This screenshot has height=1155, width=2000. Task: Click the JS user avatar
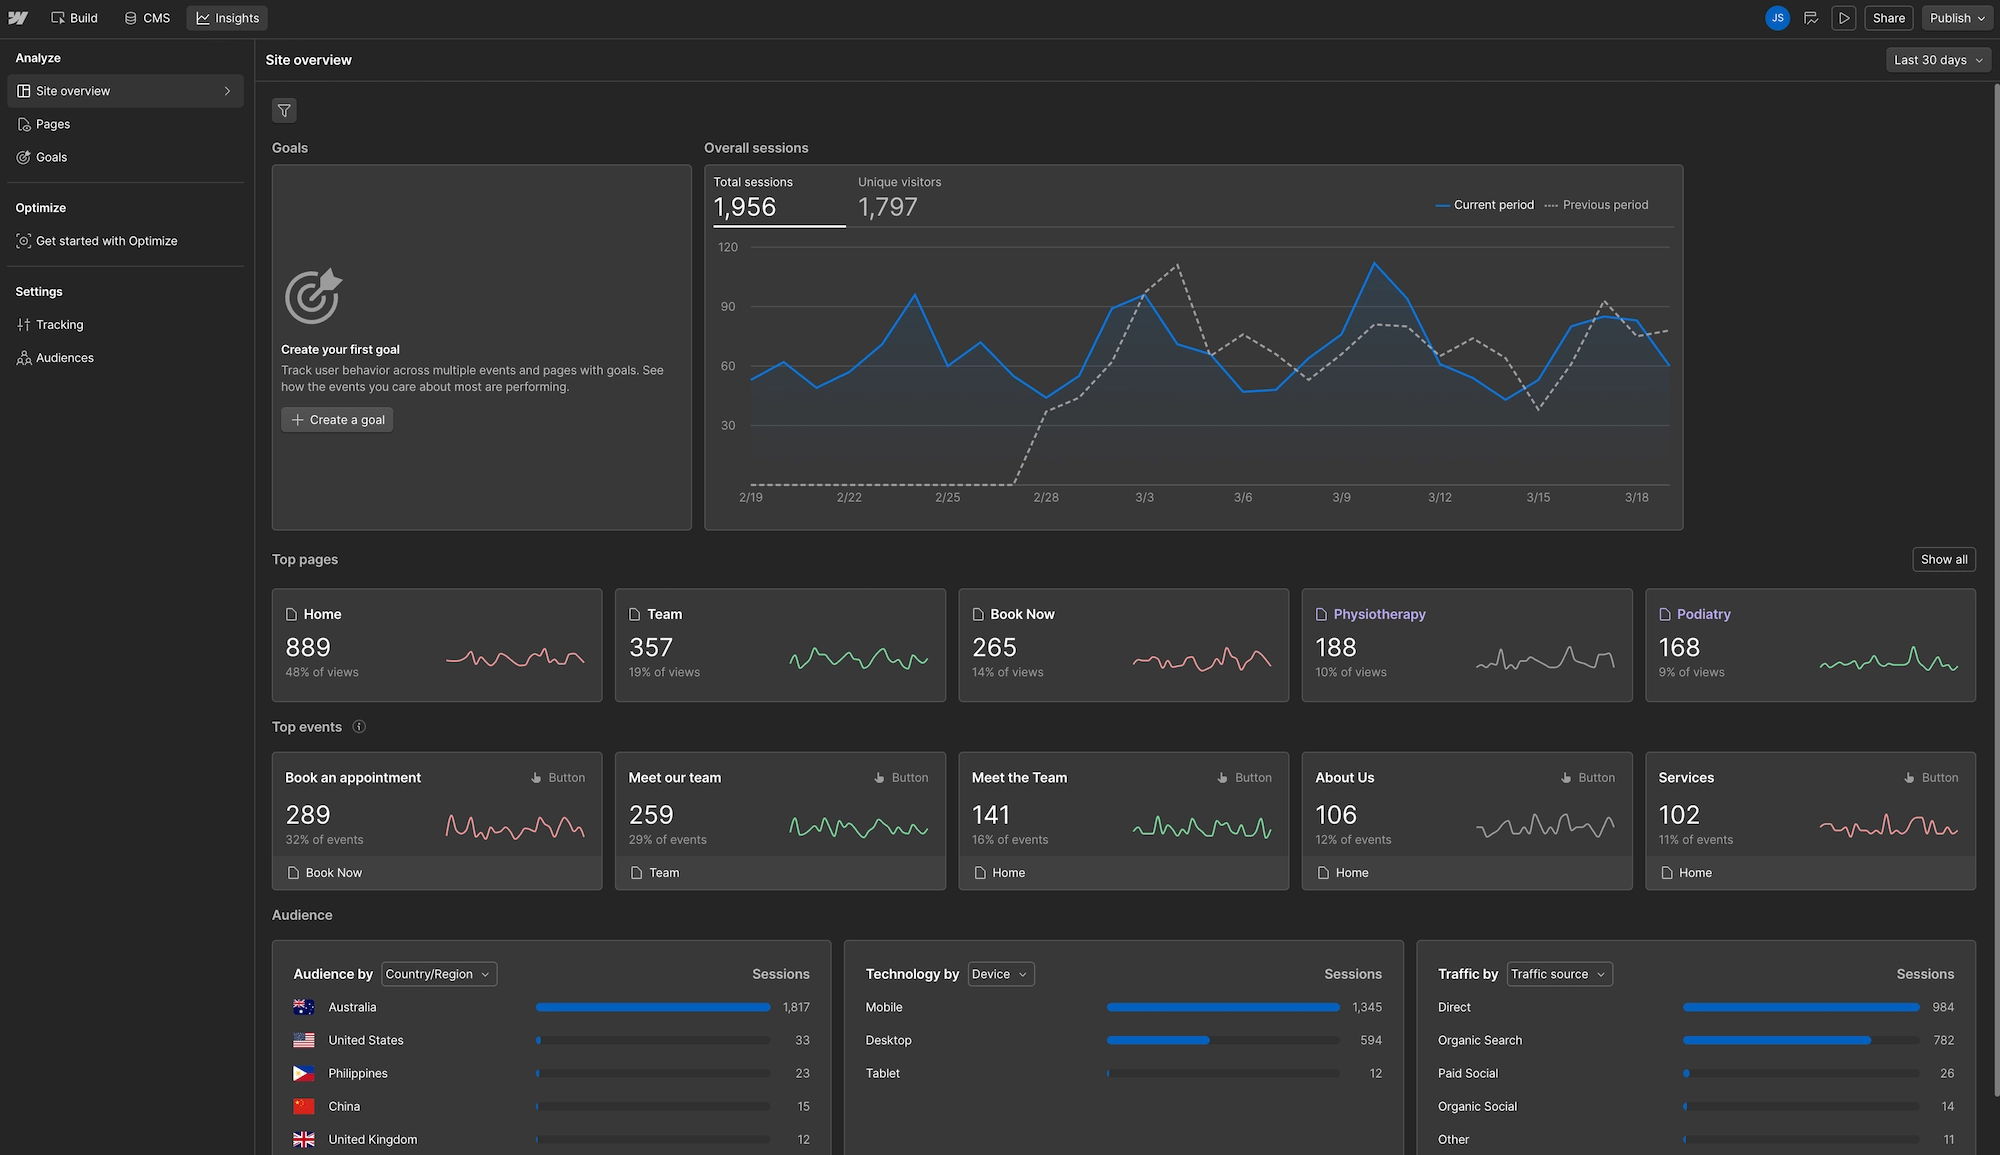(1777, 18)
